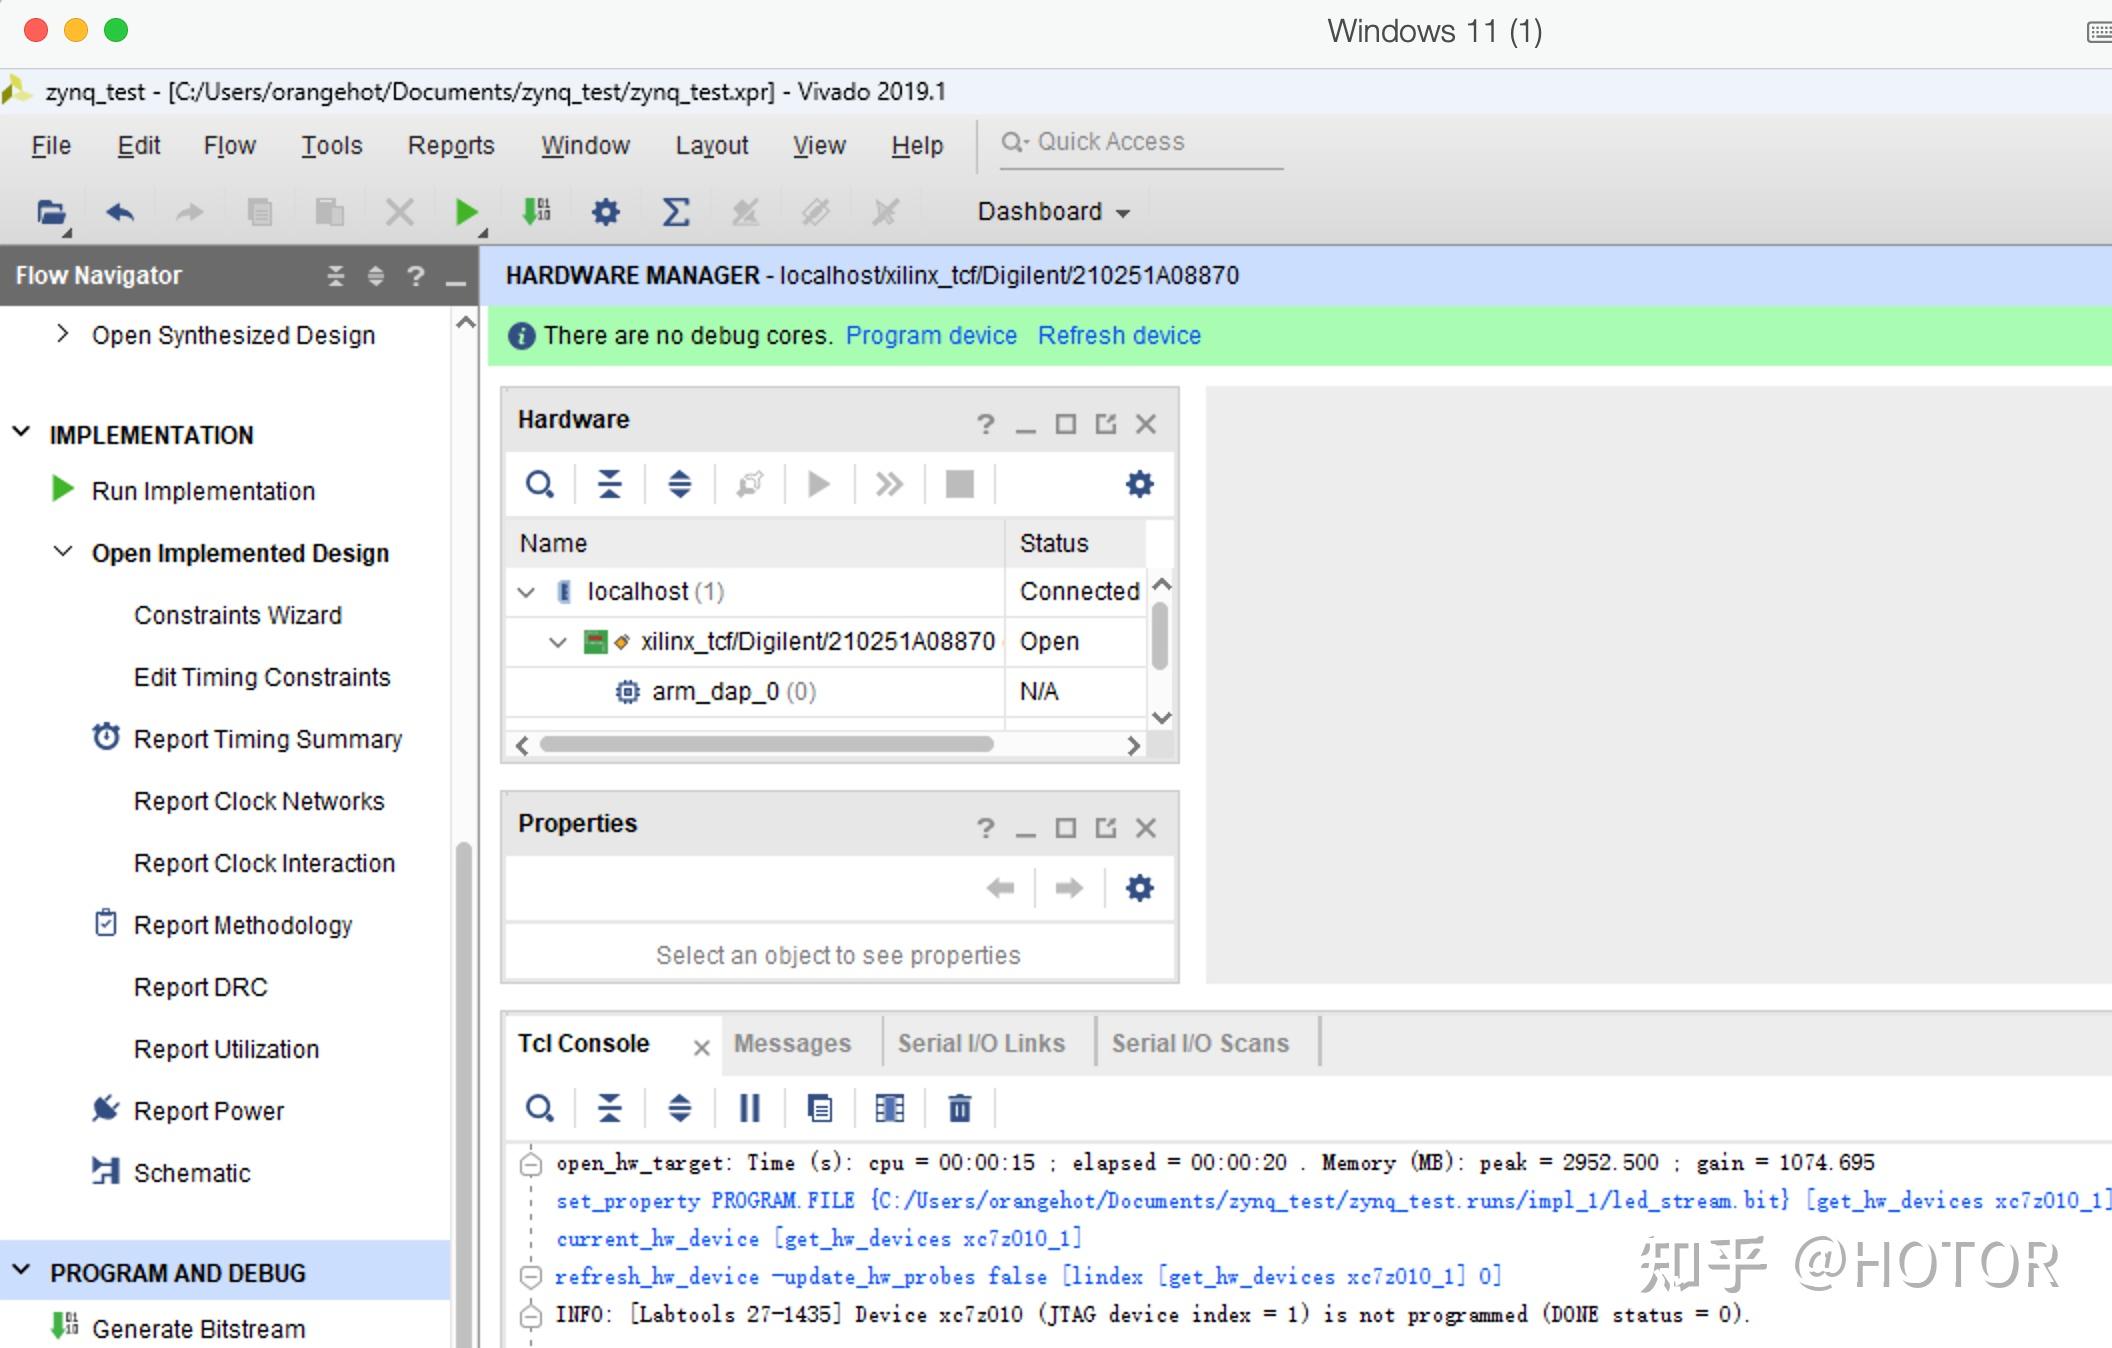The height and width of the screenshot is (1348, 2112).
Task: Click the Hardware panel horizontal scrollbar
Action: coord(766,745)
